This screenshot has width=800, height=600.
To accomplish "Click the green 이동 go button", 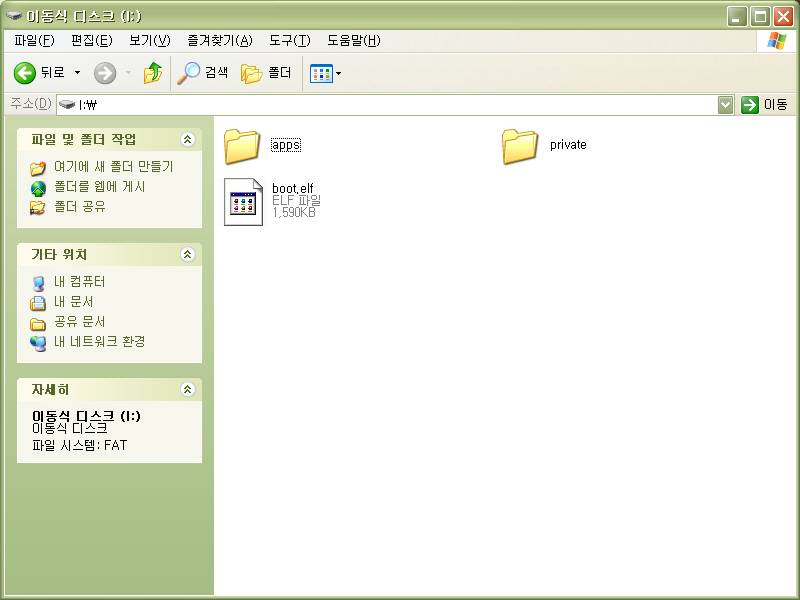I will click(x=764, y=105).
